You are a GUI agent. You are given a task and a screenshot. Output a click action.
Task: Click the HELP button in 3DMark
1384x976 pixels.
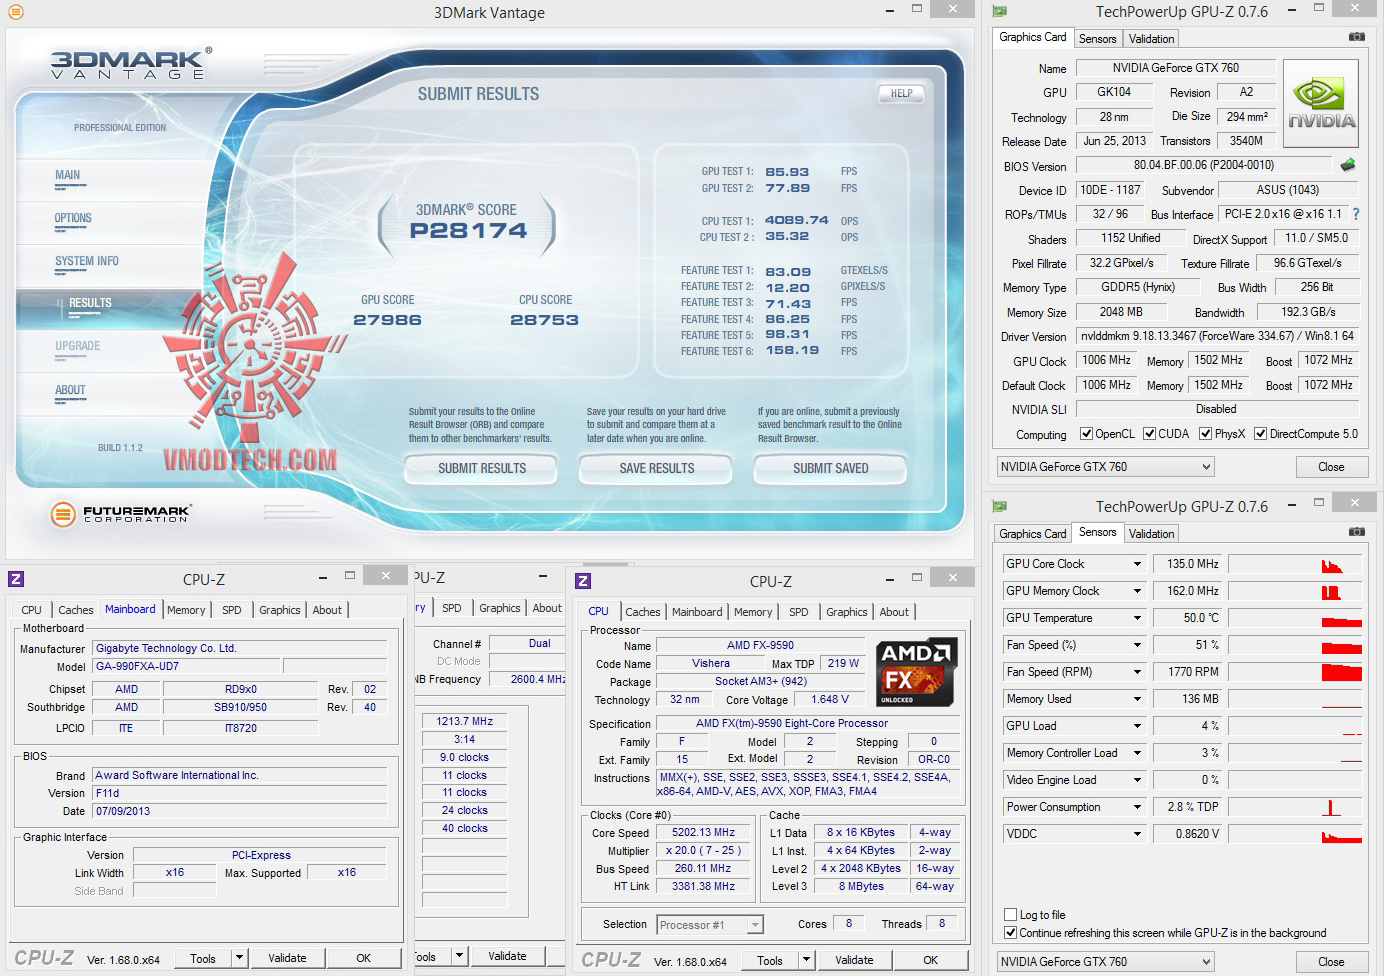pyautogui.click(x=901, y=93)
